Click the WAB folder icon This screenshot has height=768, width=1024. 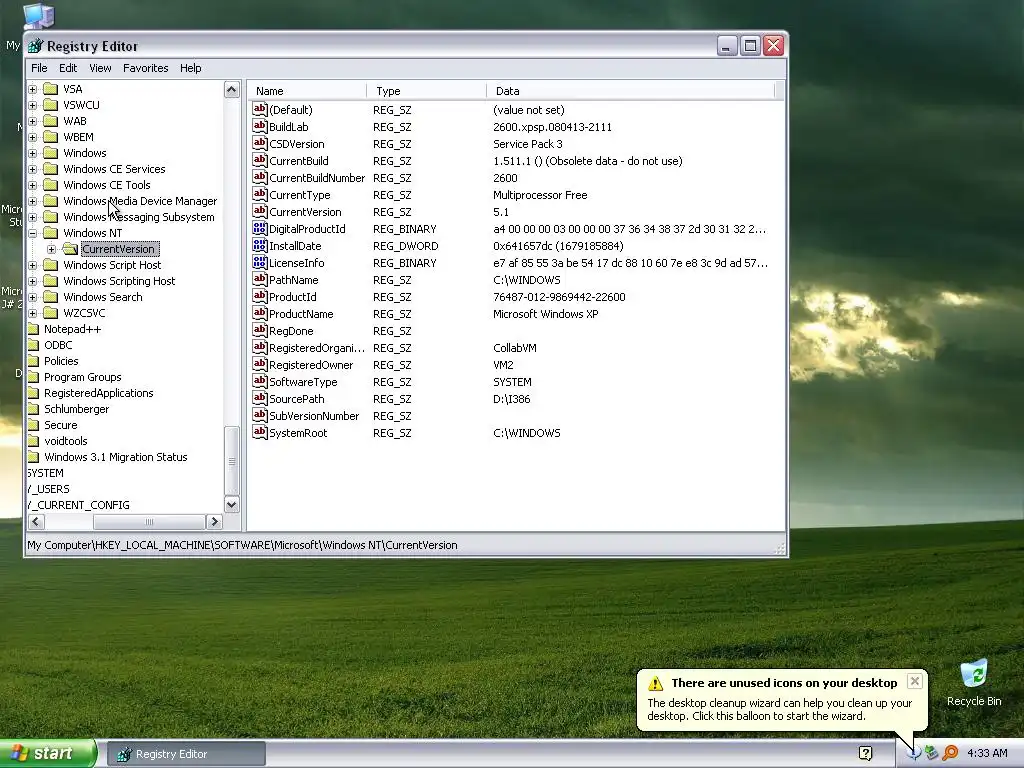pos(51,121)
